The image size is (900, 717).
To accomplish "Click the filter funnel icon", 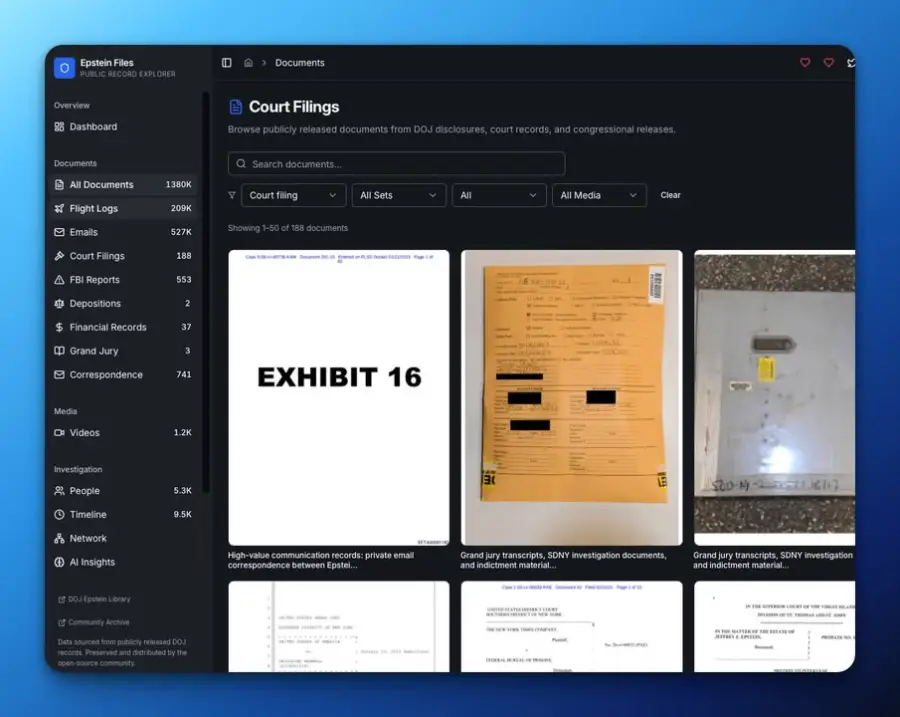I will point(232,195).
